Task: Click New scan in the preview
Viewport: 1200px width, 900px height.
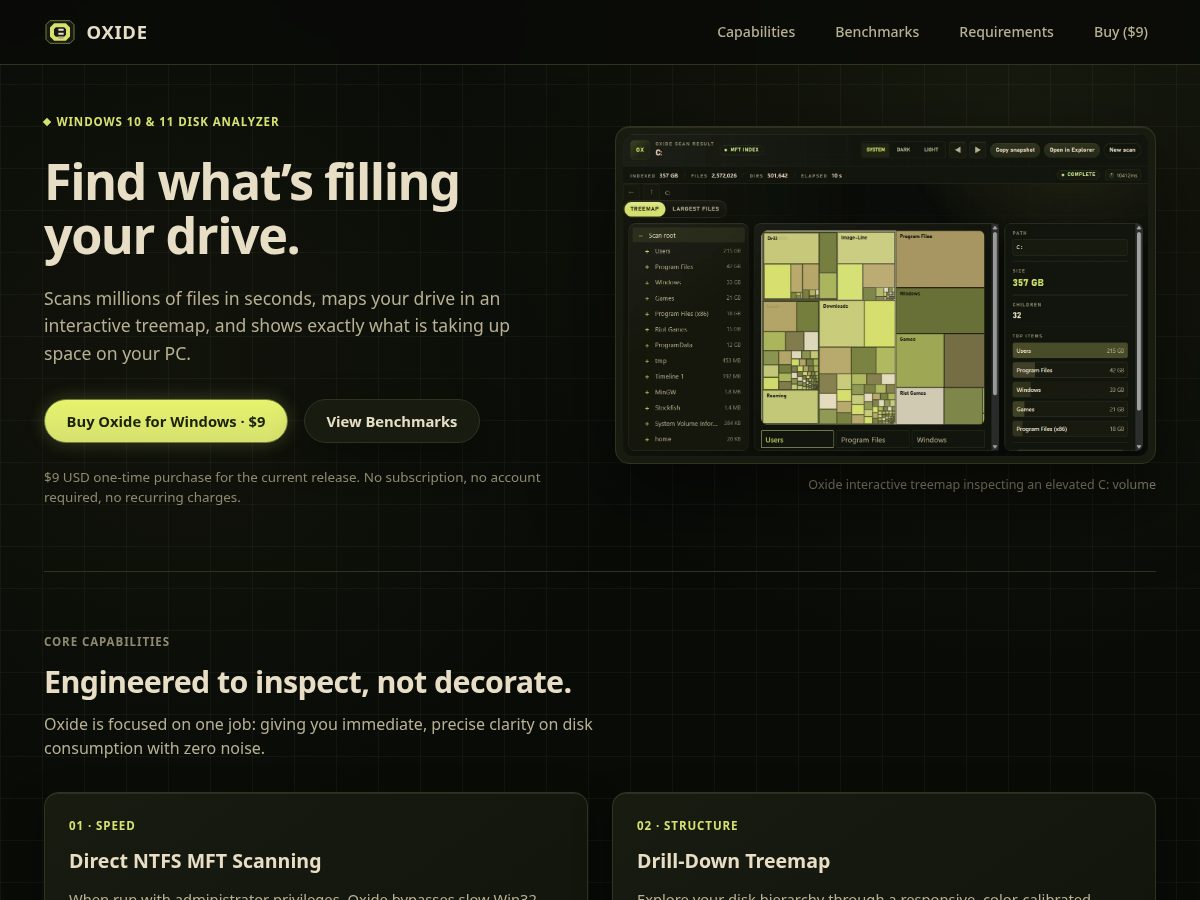Action: (1122, 150)
